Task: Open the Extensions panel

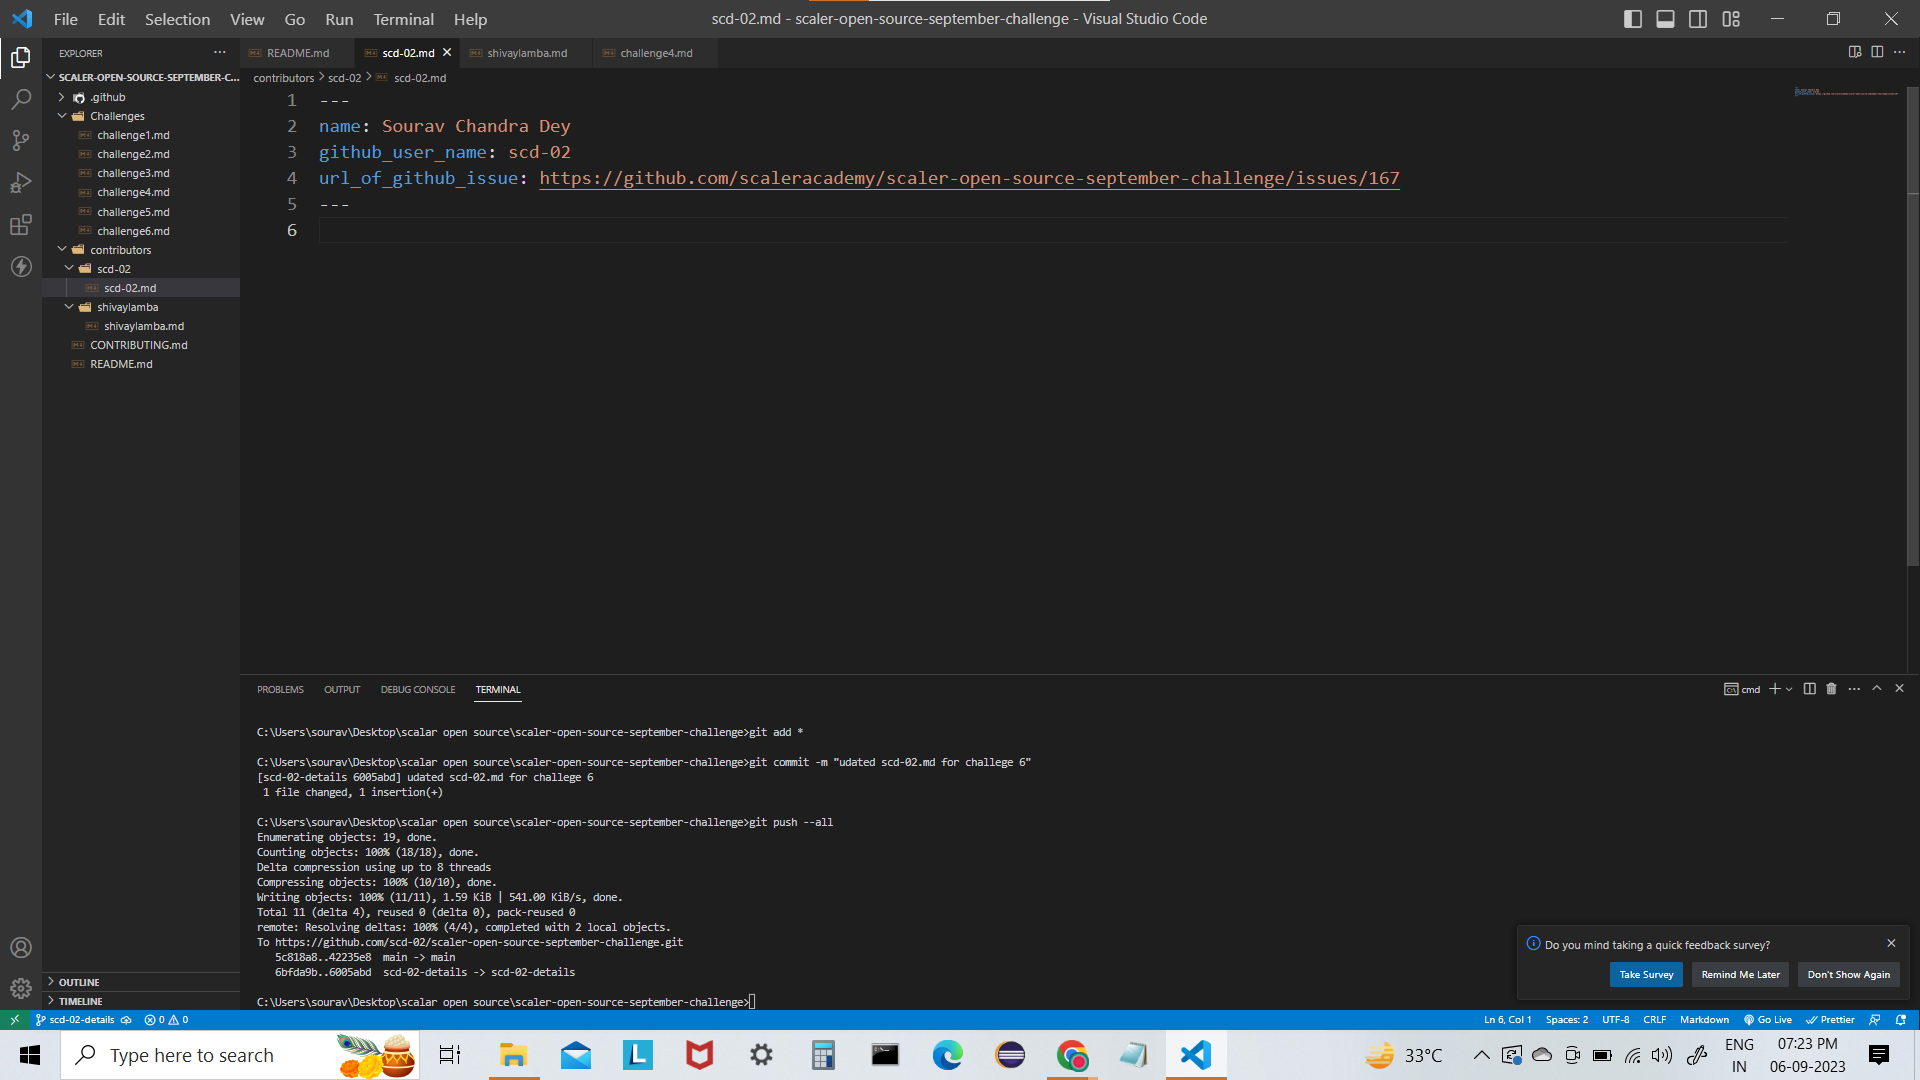Action: coord(20,224)
